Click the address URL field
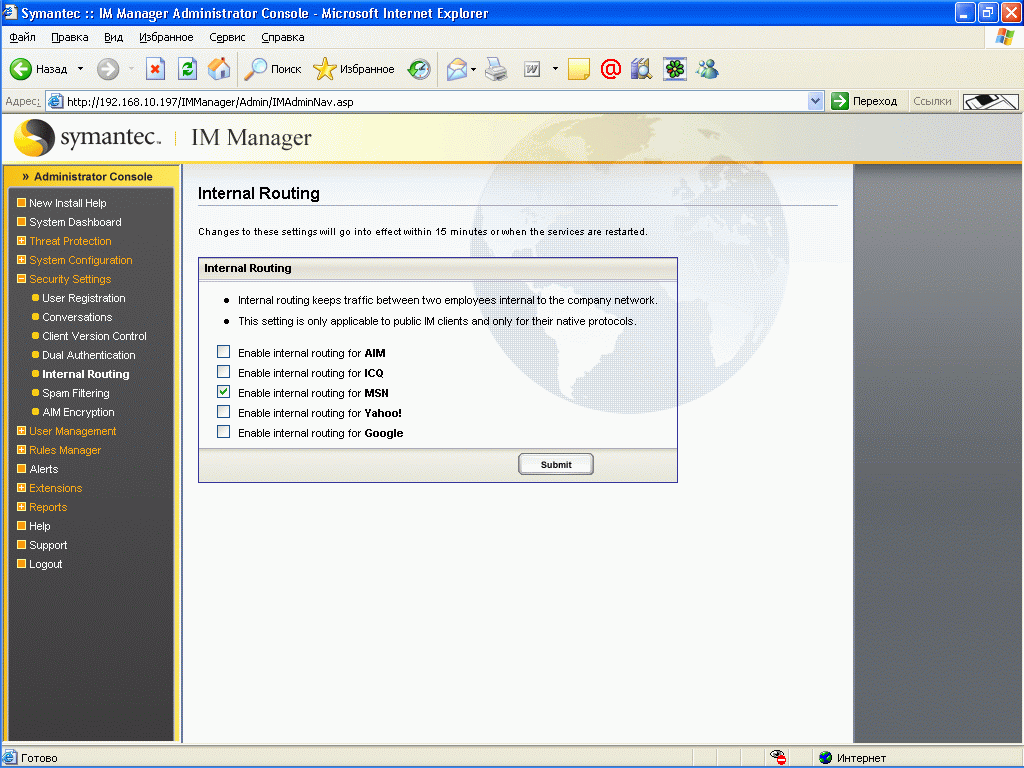 [435, 101]
